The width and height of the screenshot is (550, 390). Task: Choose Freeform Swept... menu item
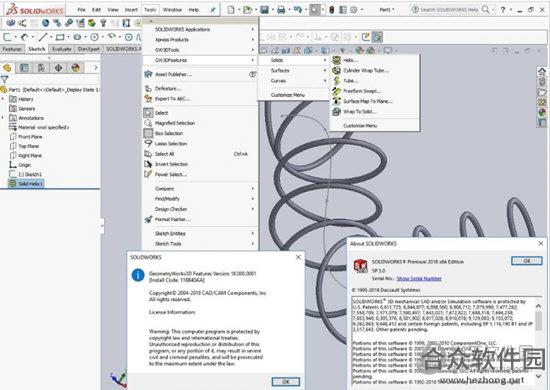click(375, 91)
